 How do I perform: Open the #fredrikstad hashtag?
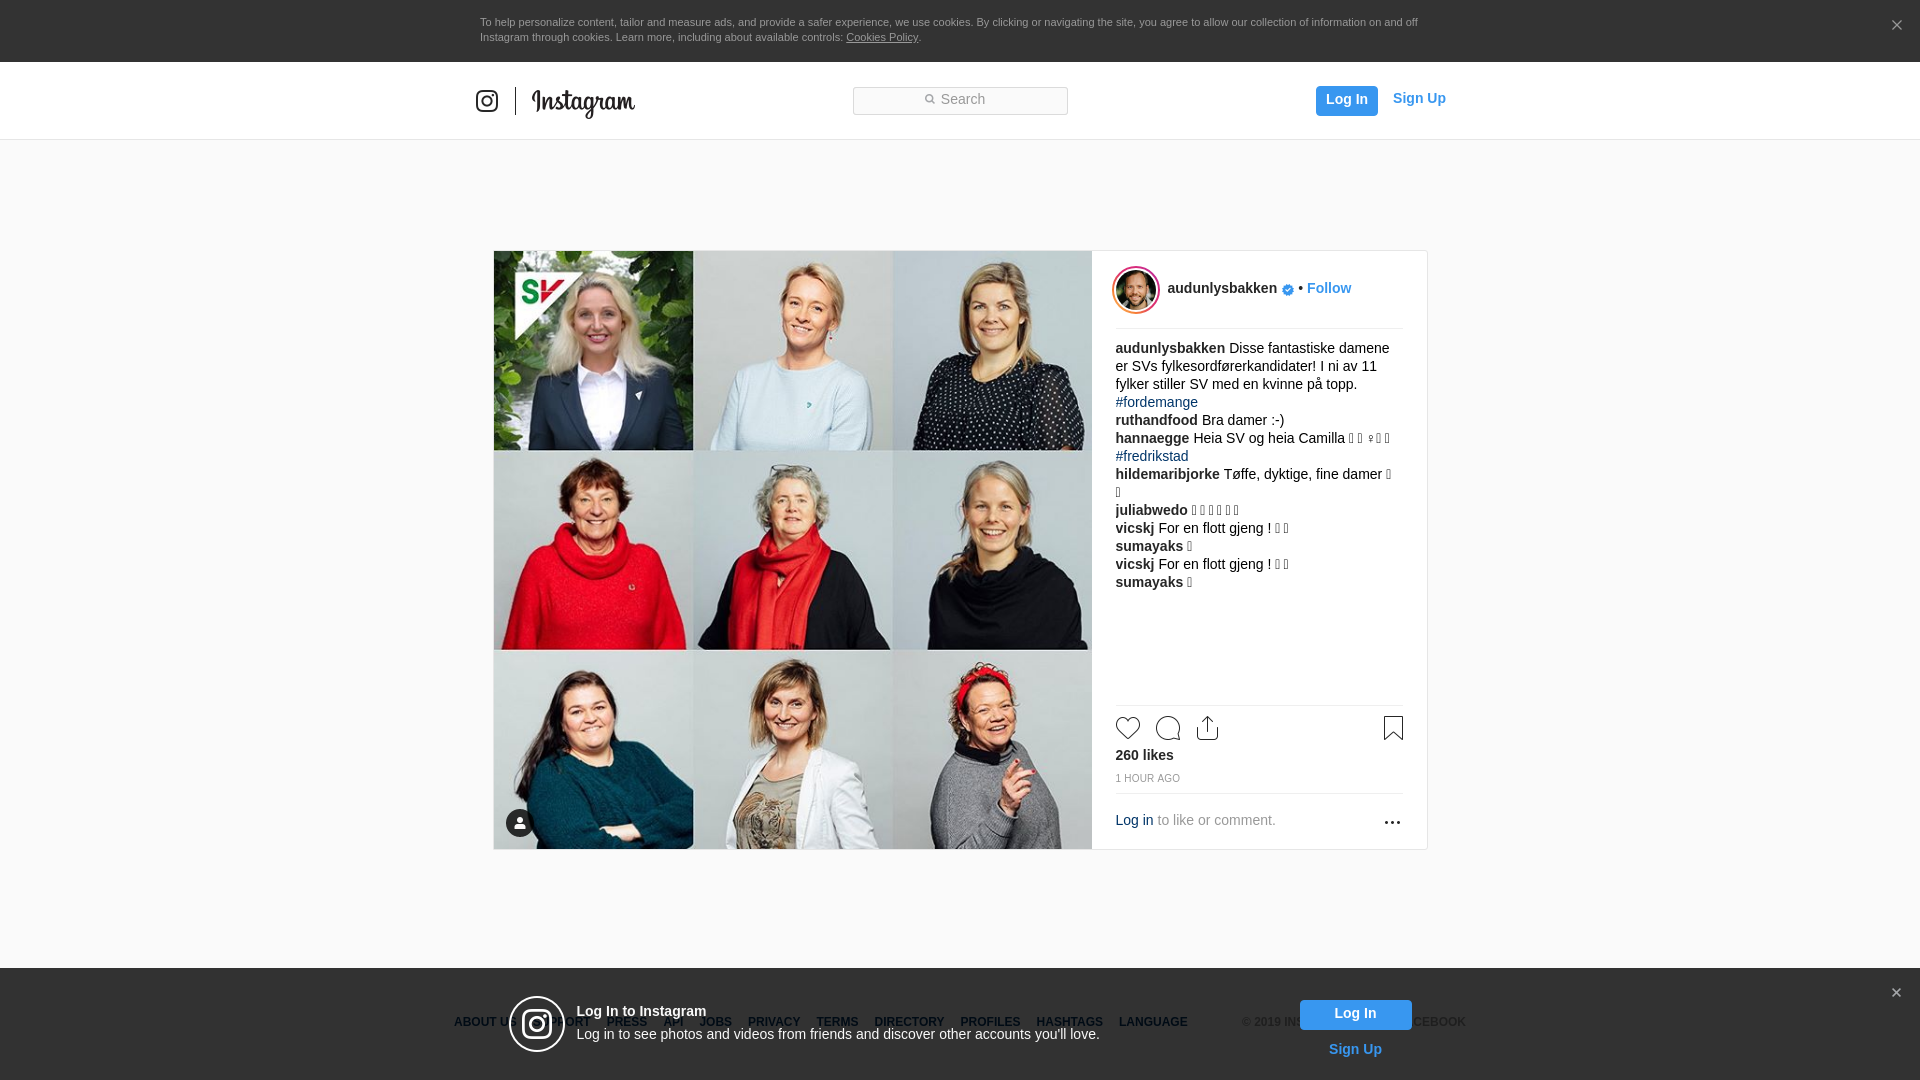(1152, 456)
